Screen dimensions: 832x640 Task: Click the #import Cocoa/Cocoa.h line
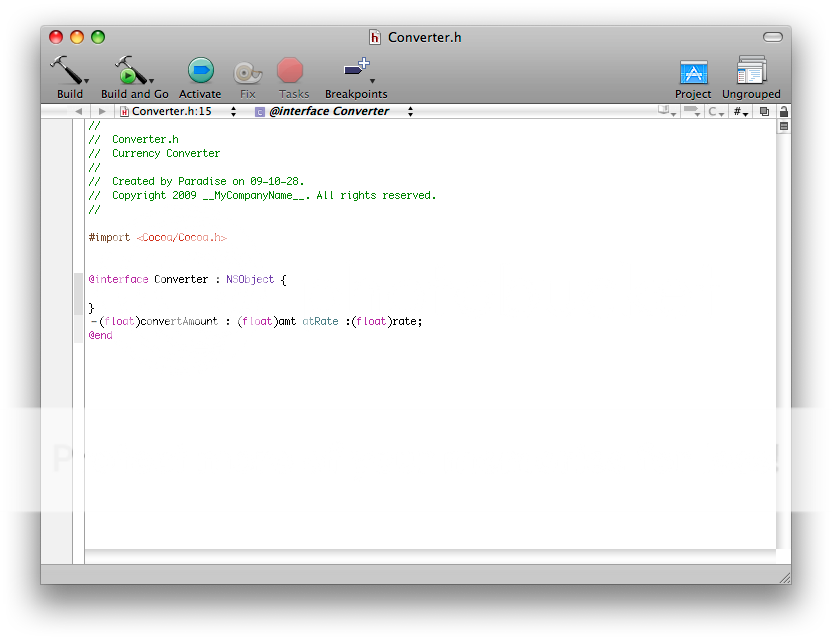158,237
